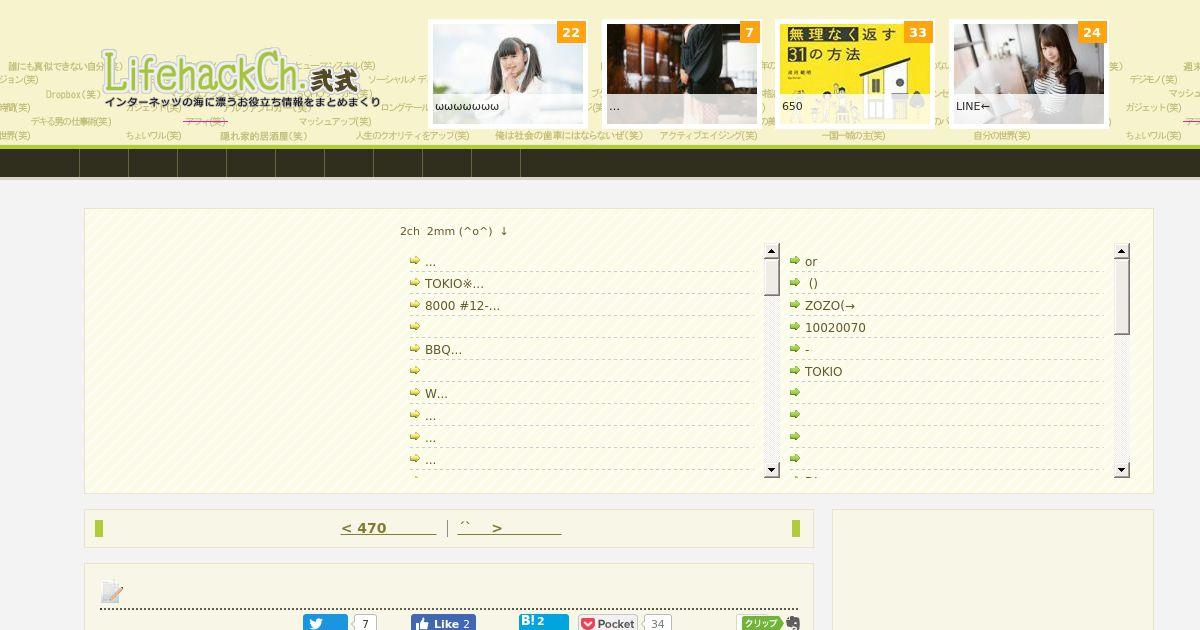Screen dimensions: 1200x630
Task: Click the left list's scroll-up arrow
Action: pyautogui.click(x=771, y=251)
